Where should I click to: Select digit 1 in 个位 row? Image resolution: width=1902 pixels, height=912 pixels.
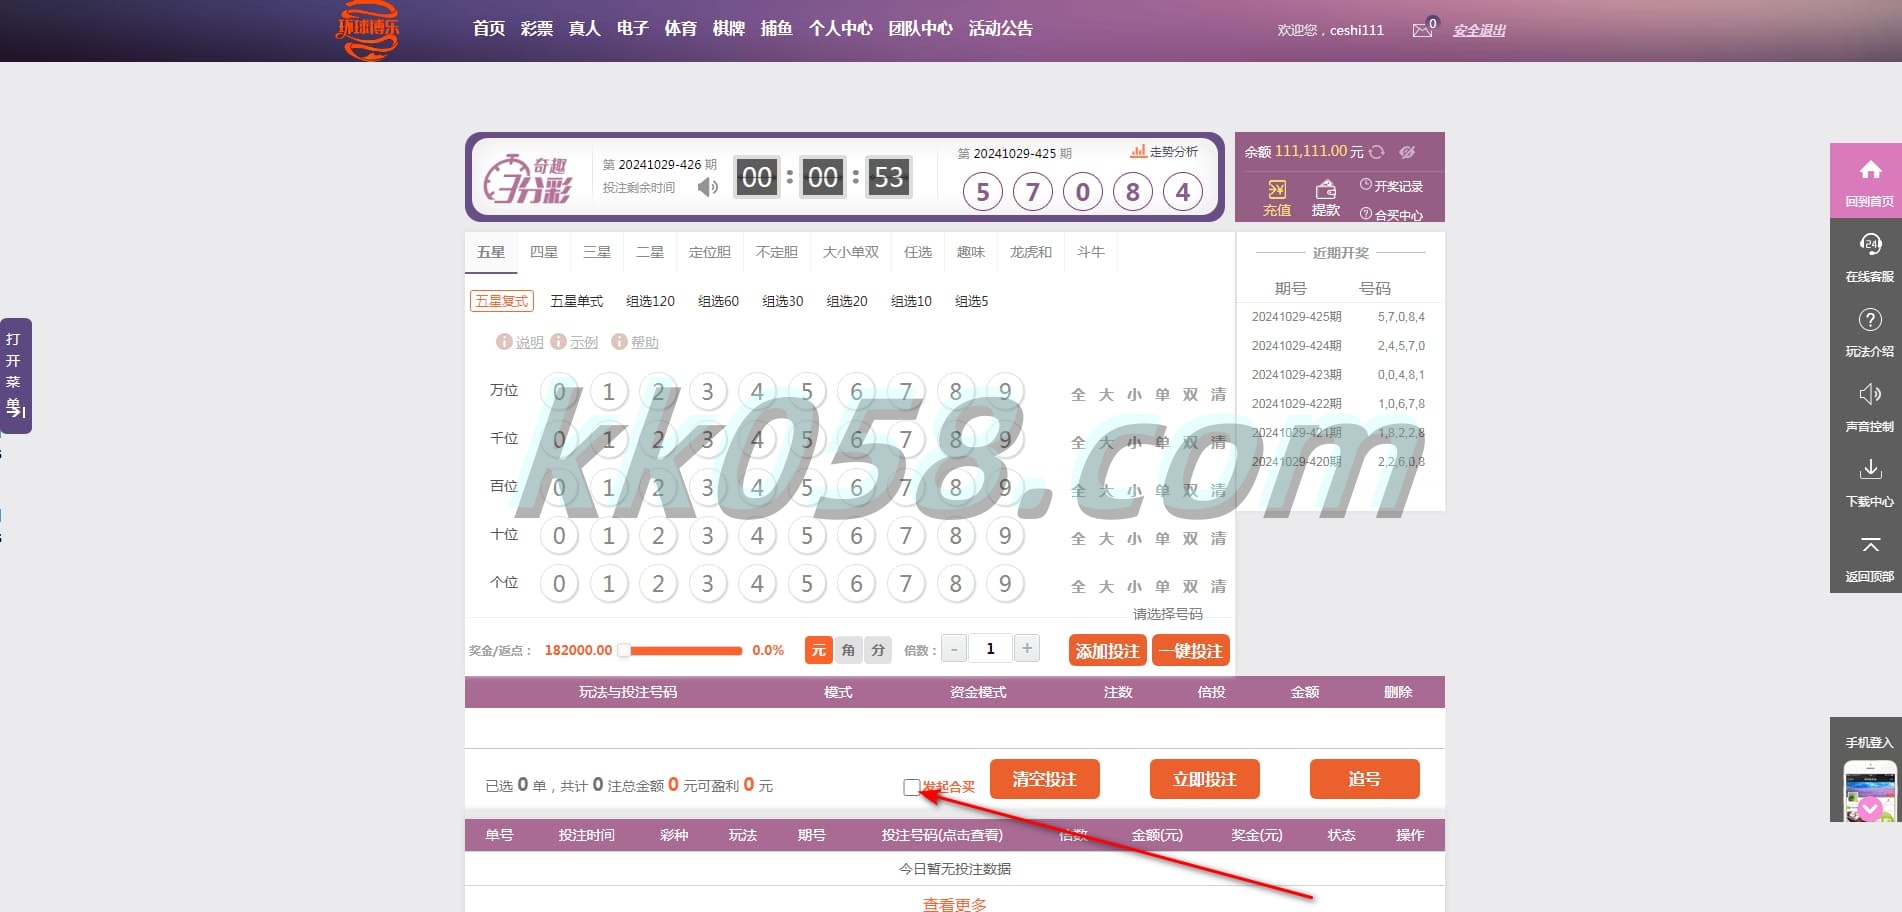pos(609,584)
